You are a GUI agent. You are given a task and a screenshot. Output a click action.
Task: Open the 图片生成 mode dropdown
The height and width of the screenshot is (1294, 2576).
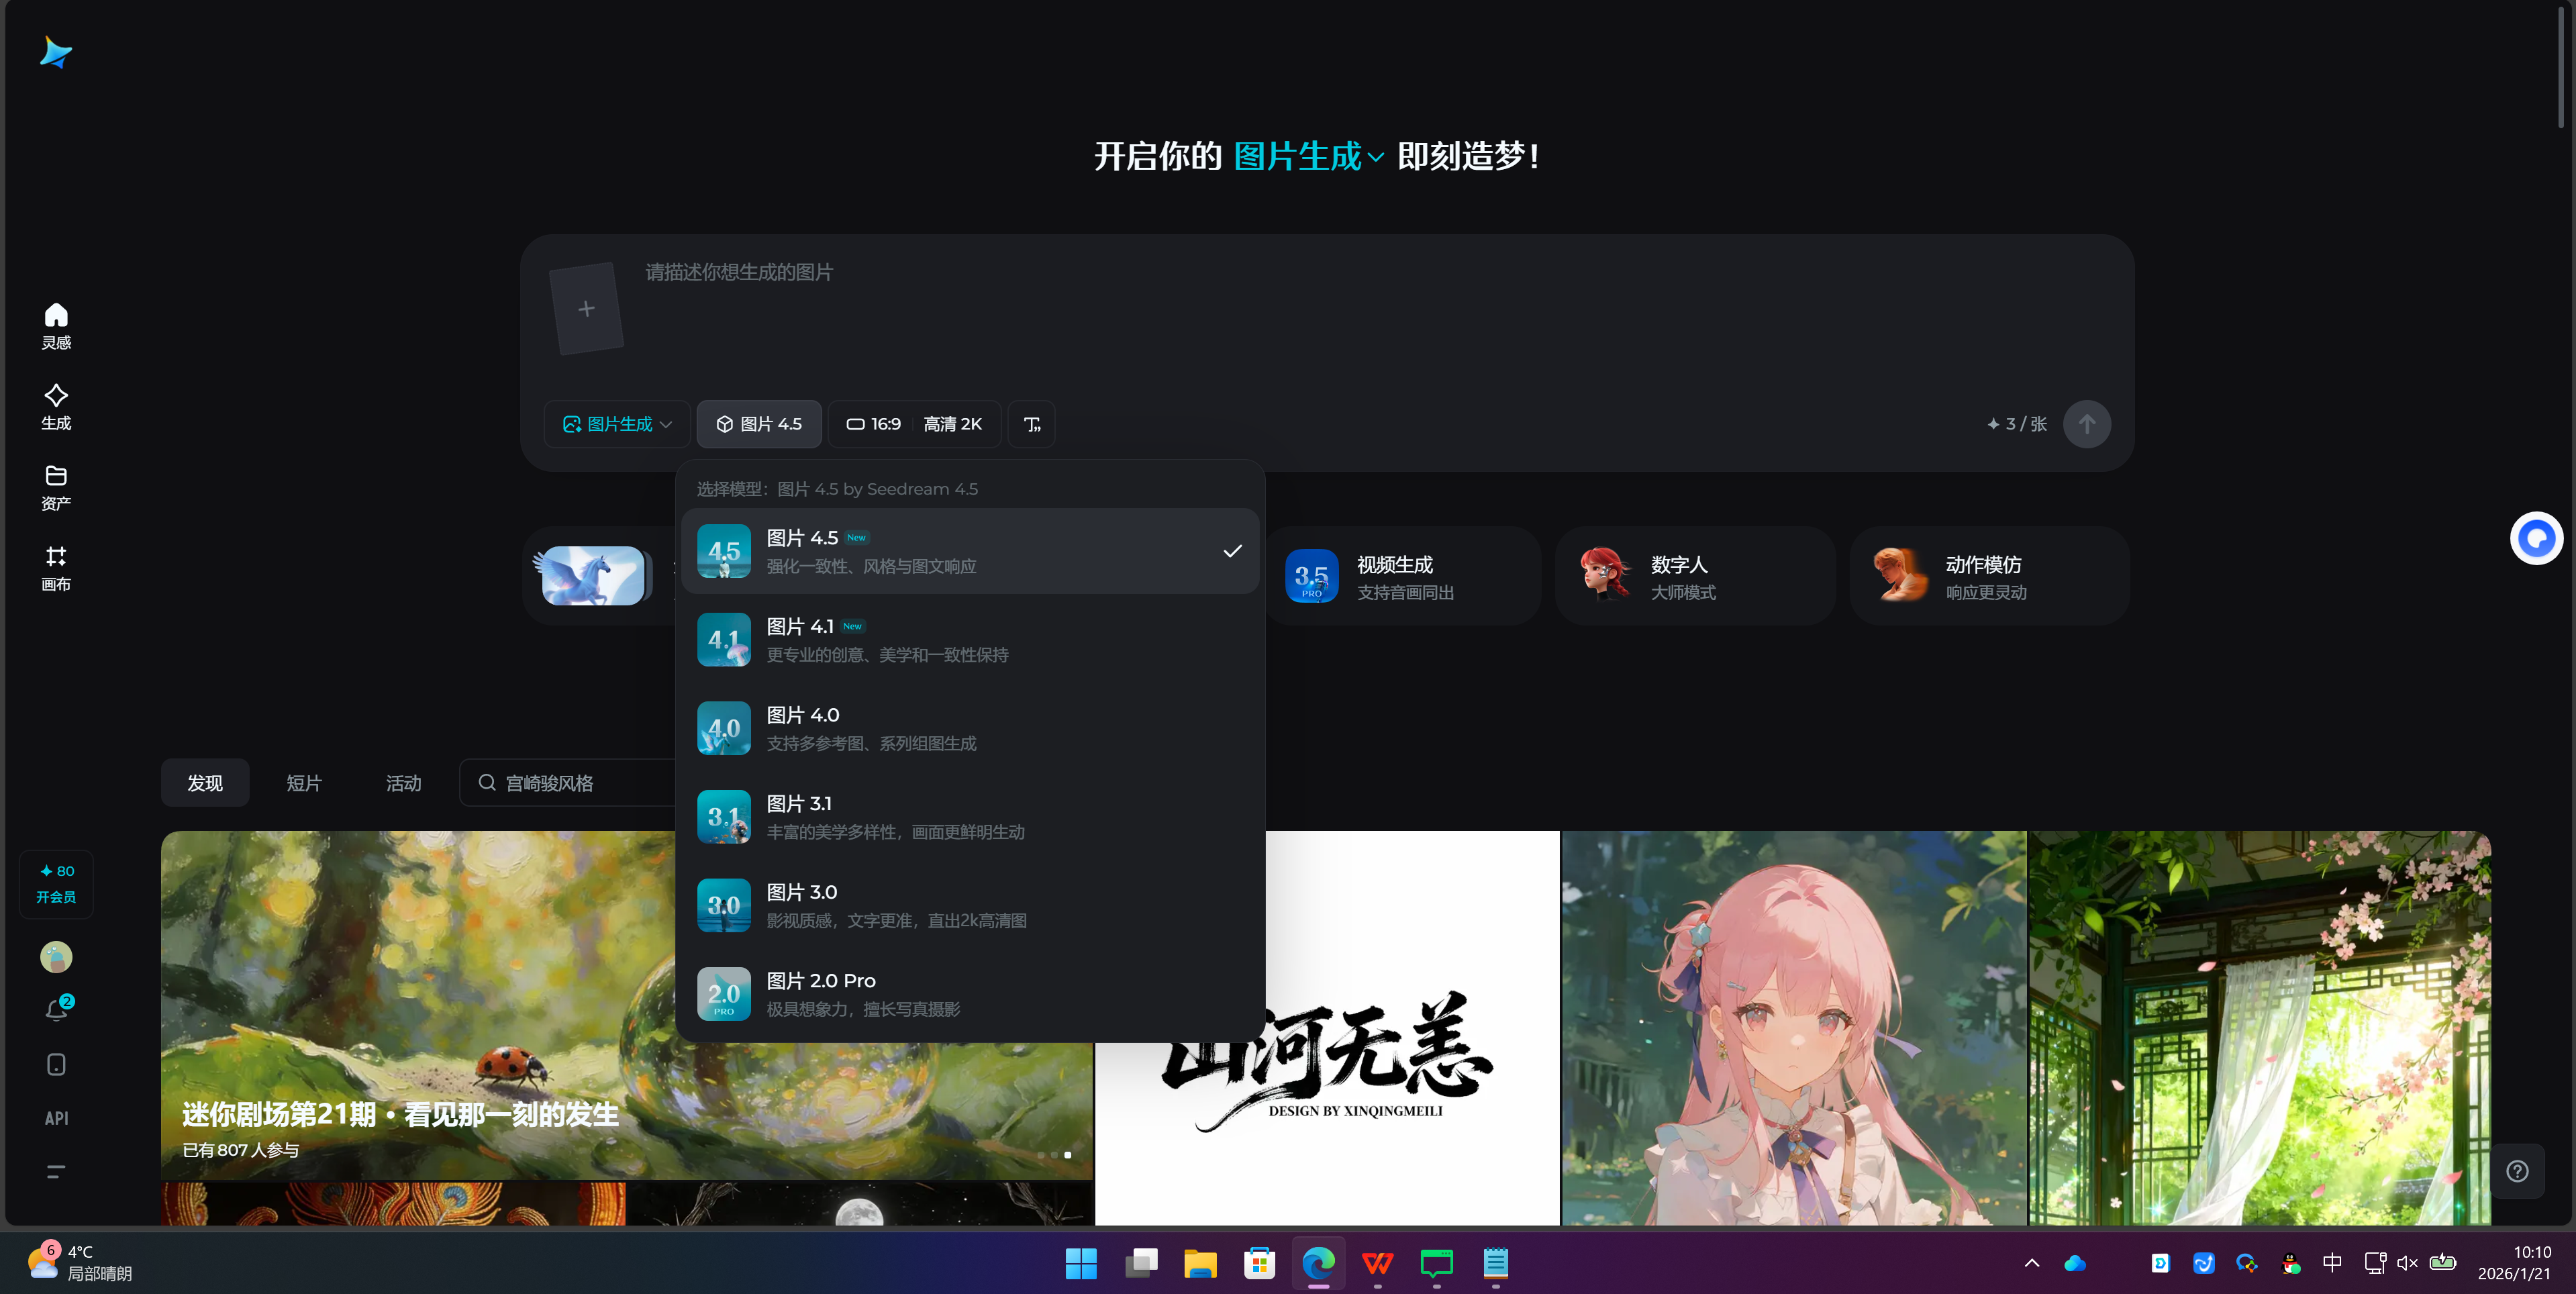tap(616, 423)
